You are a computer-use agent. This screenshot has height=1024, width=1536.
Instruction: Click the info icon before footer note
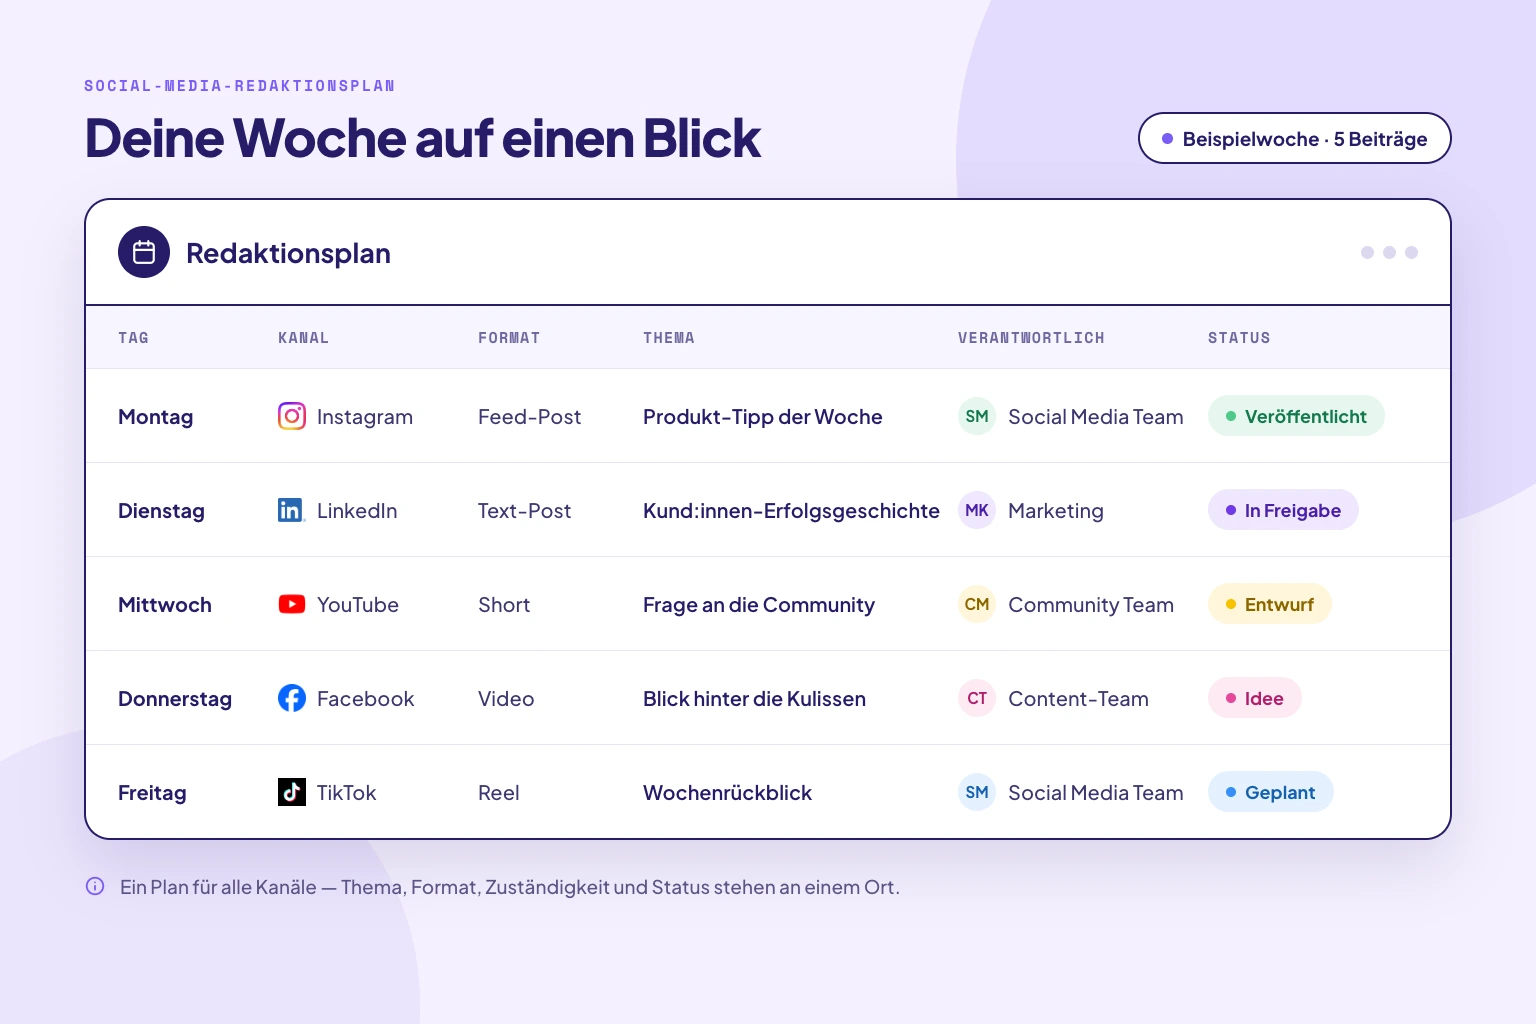coord(95,886)
